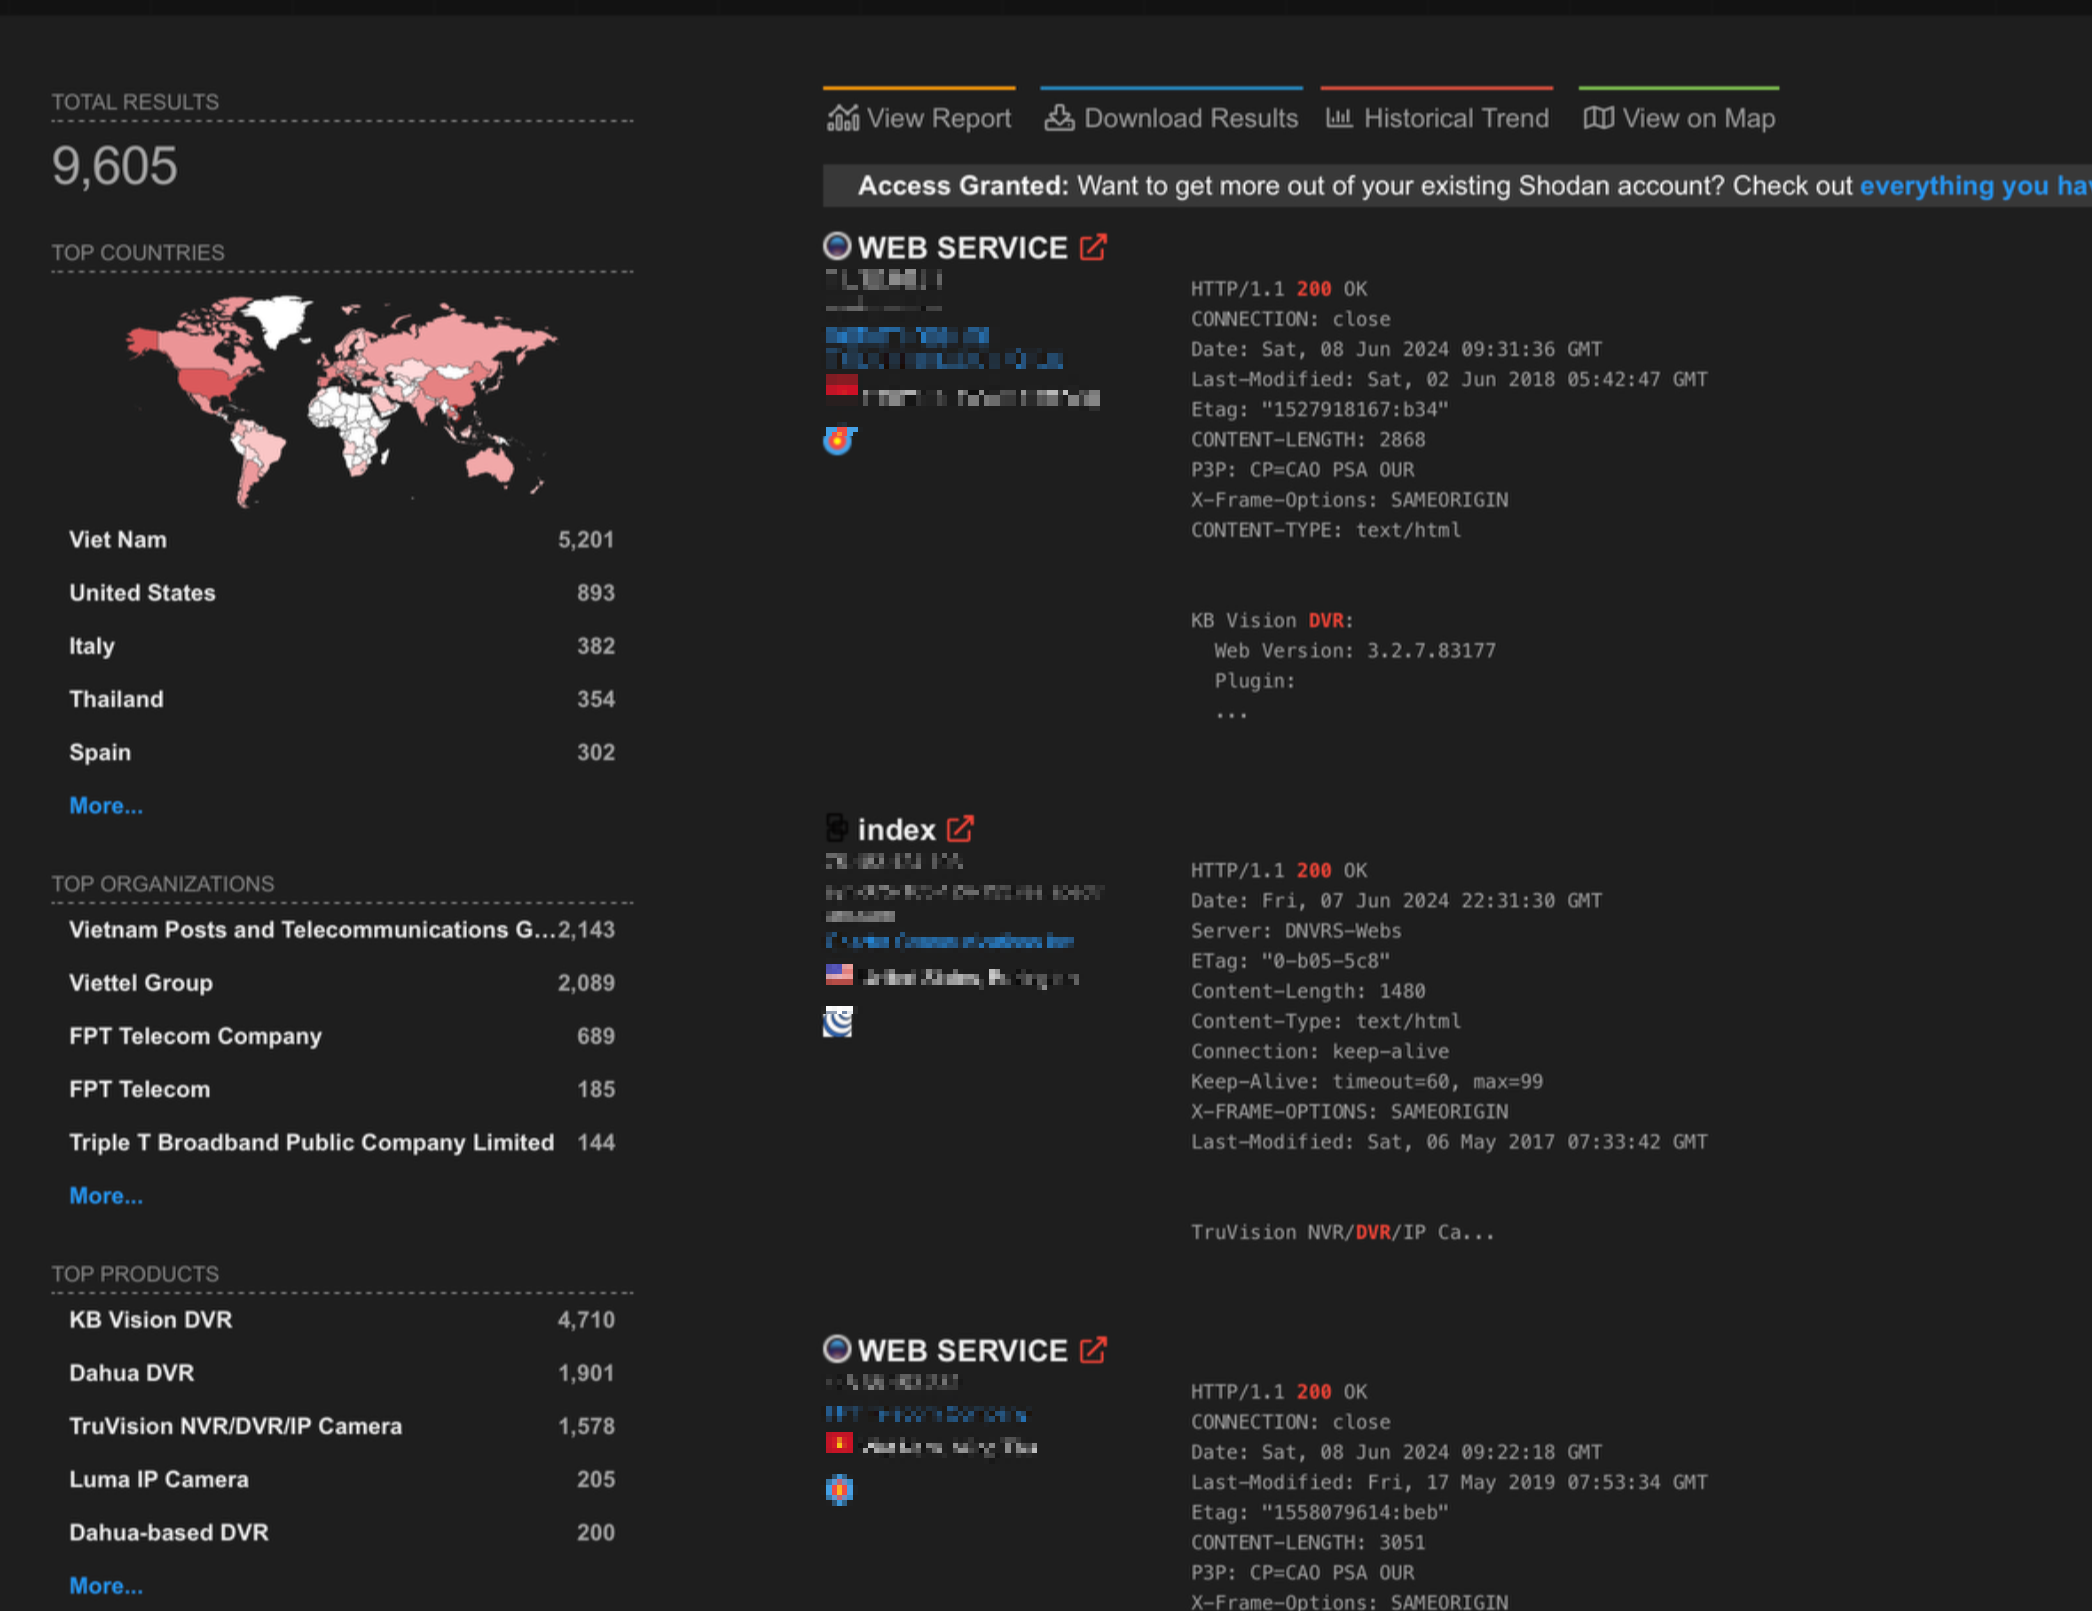This screenshot has width=2092, height=1611.
Task: Click the top countries world map
Action: point(340,400)
